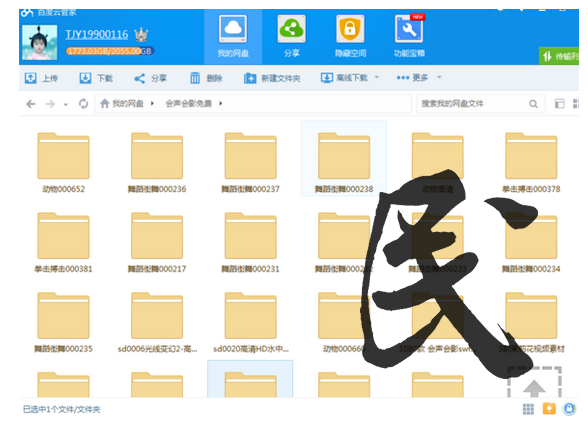Click the blue lock icon in status bar
The height and width of the screenshot is (429, 588).
569,408
